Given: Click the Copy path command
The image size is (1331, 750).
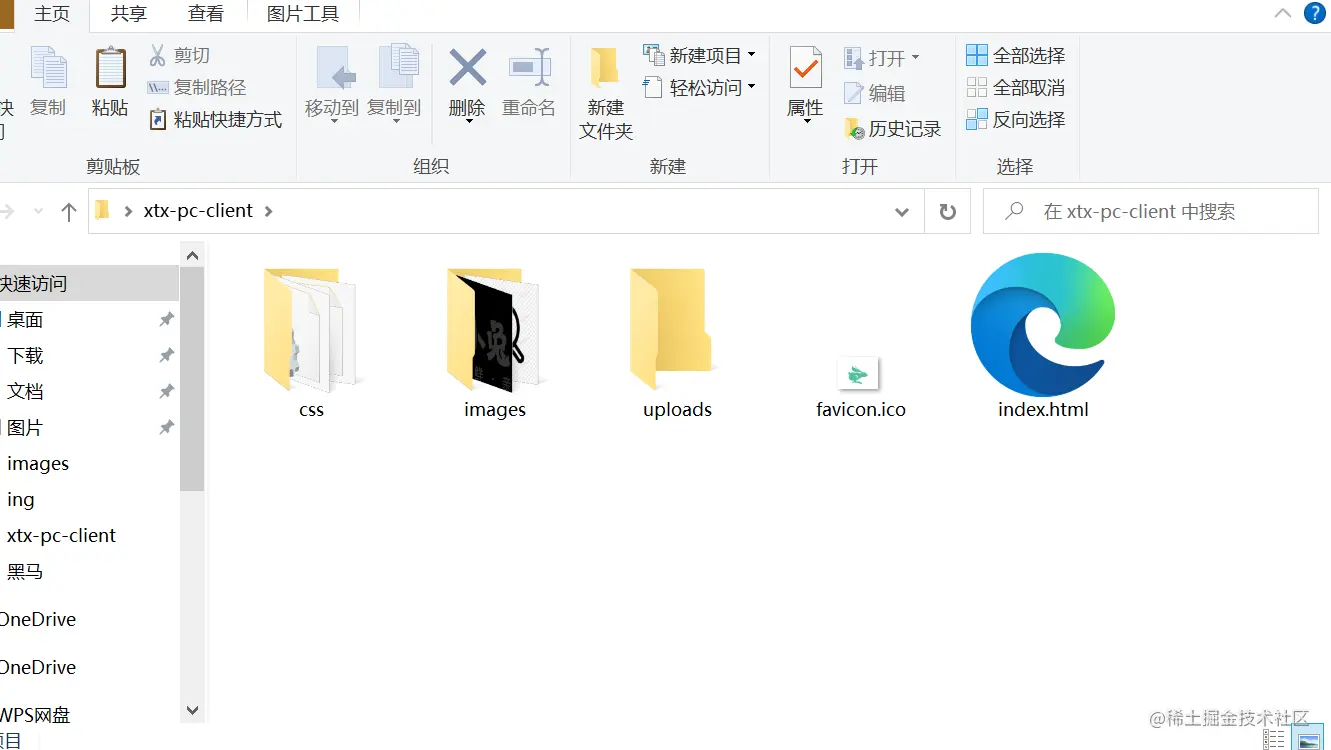Looking at the screenshot, I should point(197,87).
